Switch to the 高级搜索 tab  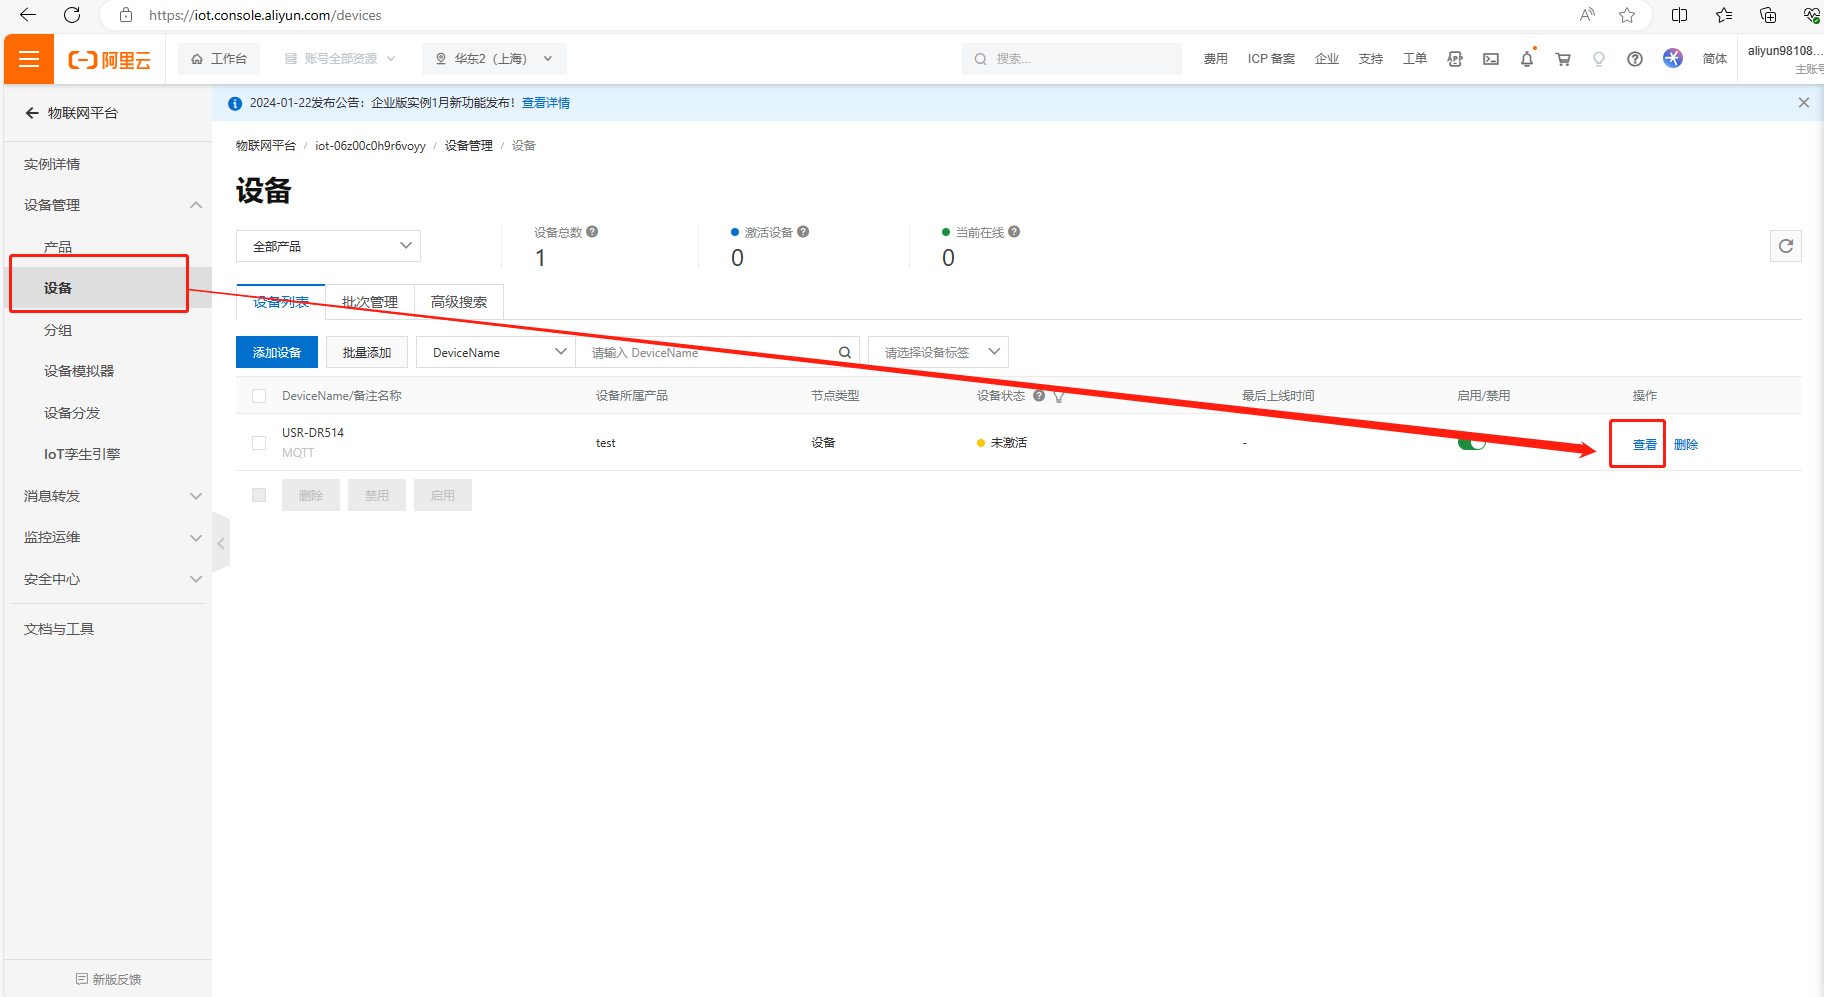[459, 302]
